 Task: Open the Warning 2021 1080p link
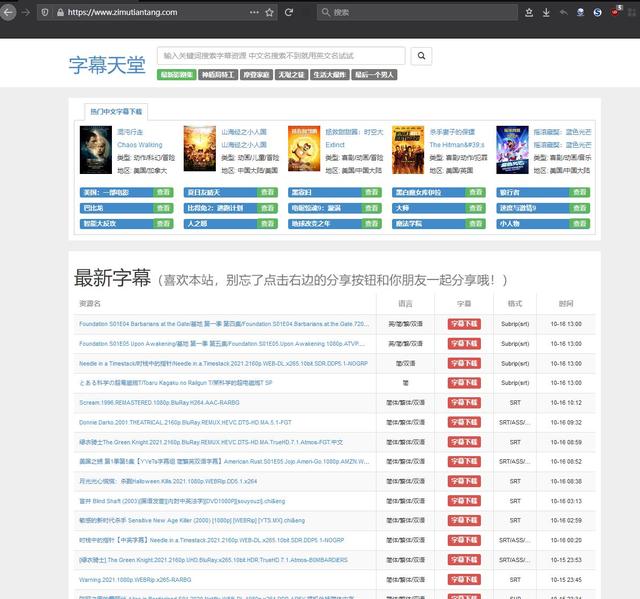[135, 580]
